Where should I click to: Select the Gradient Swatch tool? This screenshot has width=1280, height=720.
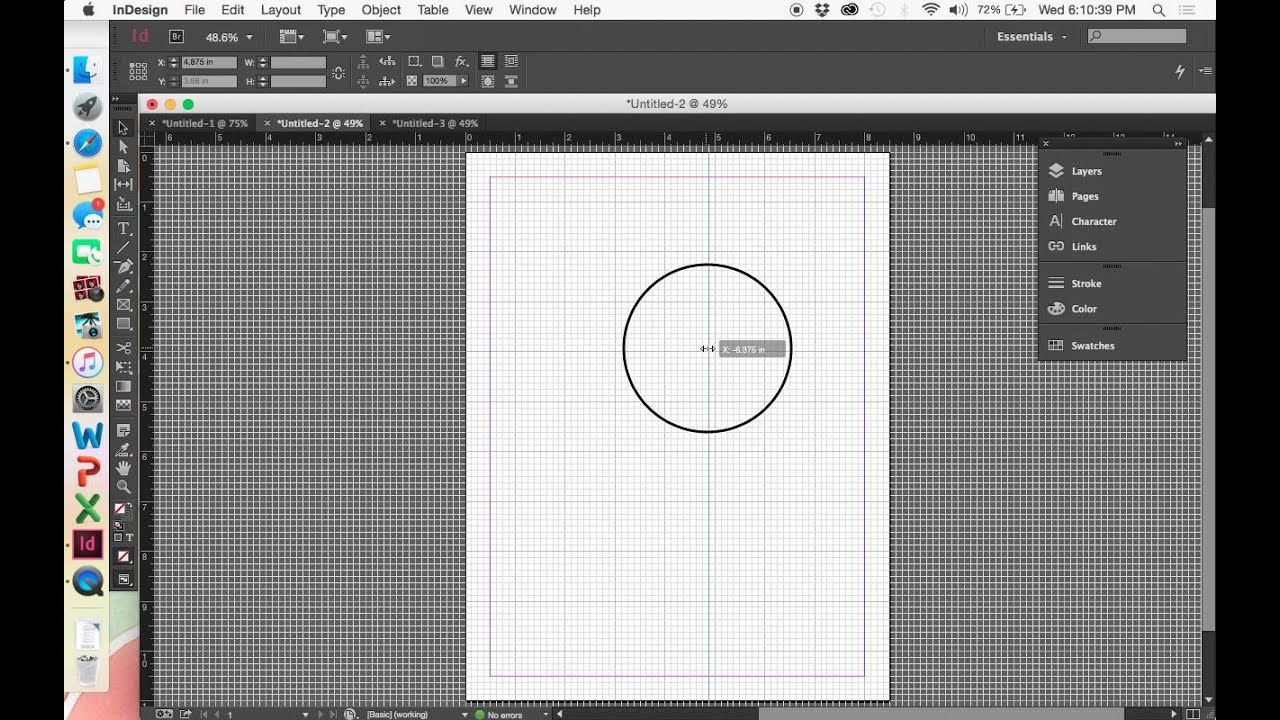click(124, 386)
